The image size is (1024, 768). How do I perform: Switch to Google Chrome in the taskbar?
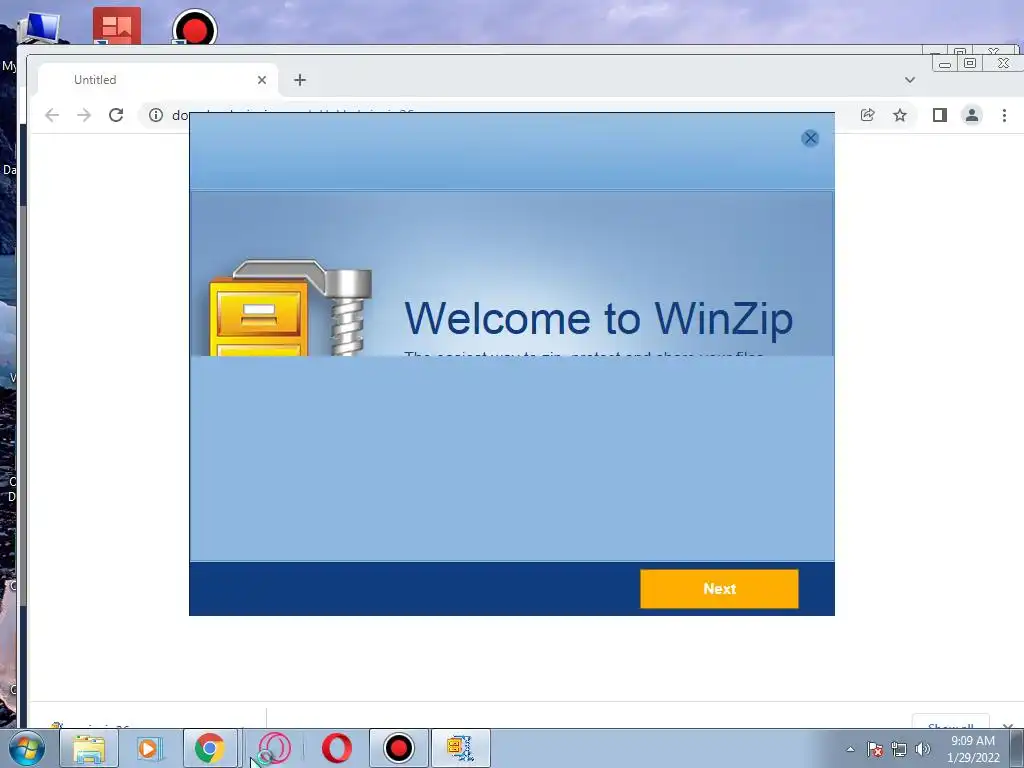pyautogui.click(x=210, y=748)
